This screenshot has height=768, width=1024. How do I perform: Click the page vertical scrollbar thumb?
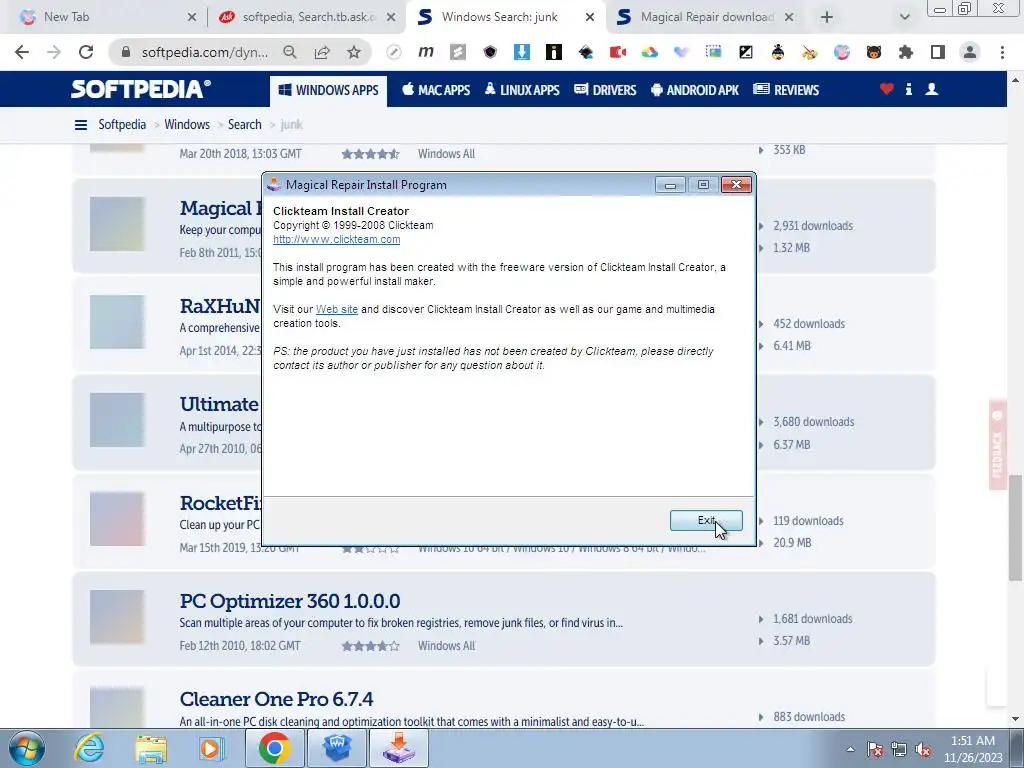(1015, 528)
